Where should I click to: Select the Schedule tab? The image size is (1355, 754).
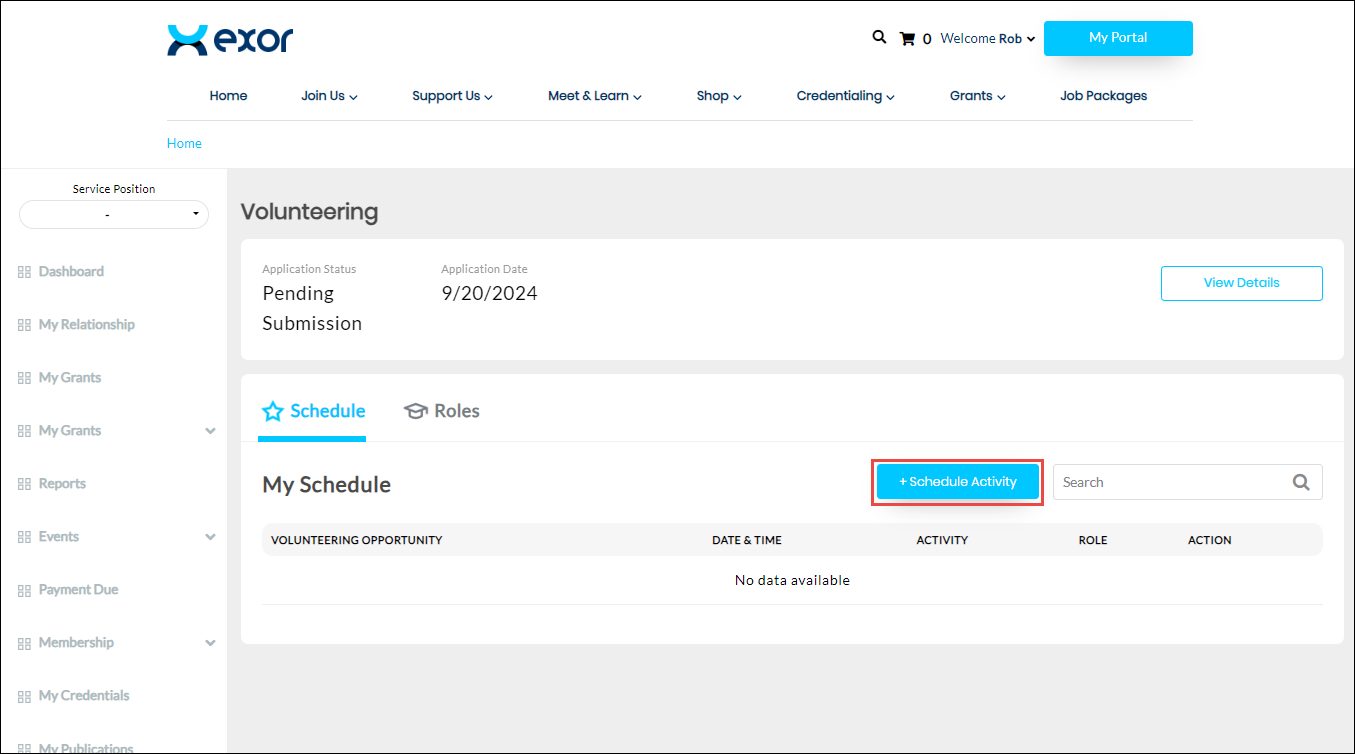point(313,411)
